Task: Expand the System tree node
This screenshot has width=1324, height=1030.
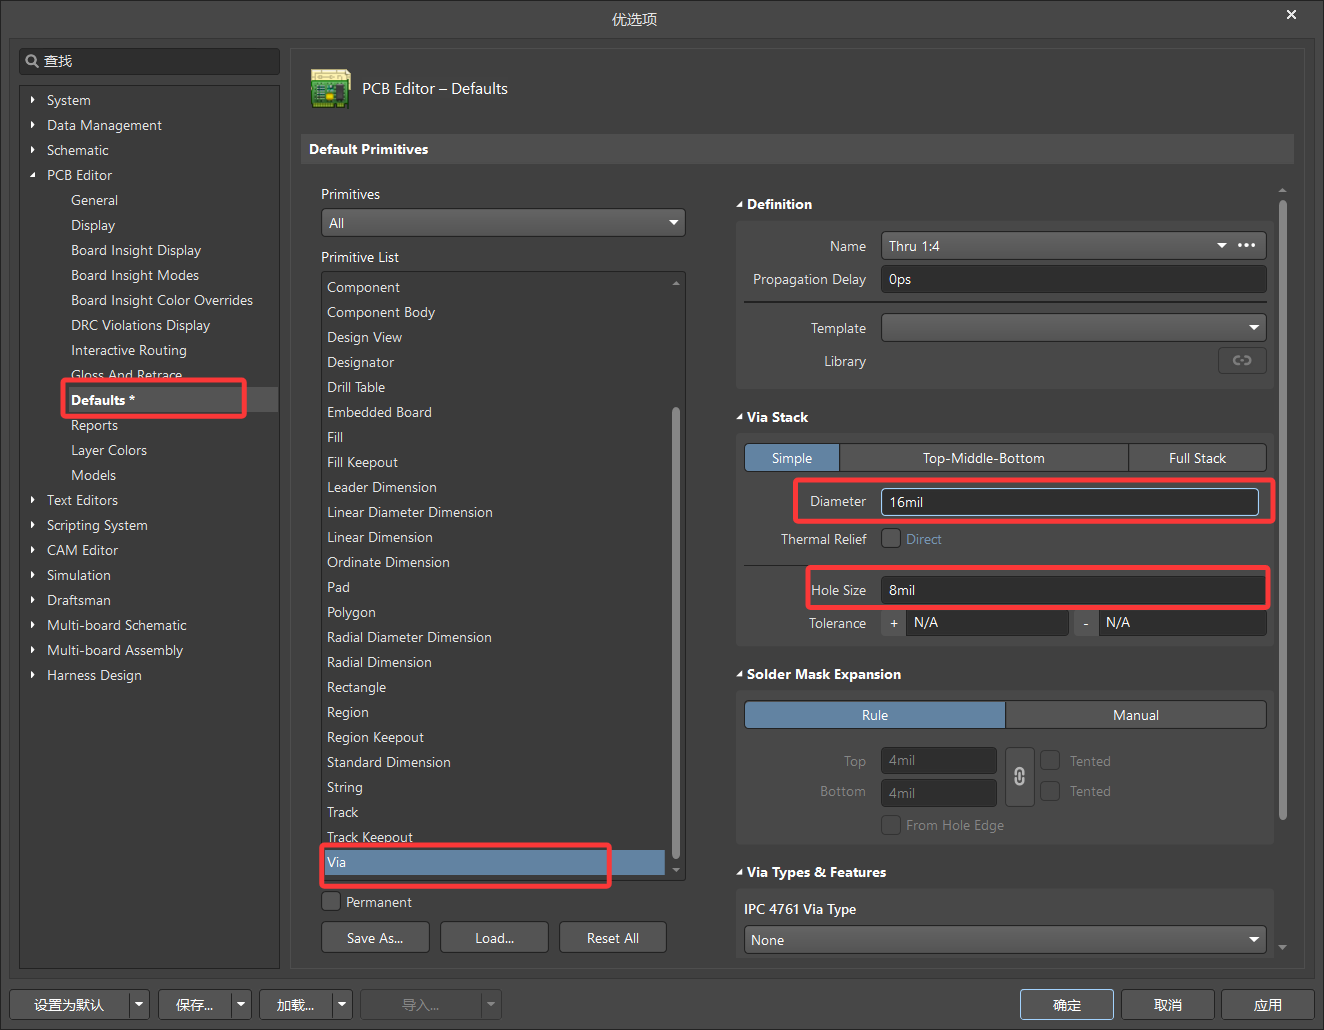Action: 33,100
